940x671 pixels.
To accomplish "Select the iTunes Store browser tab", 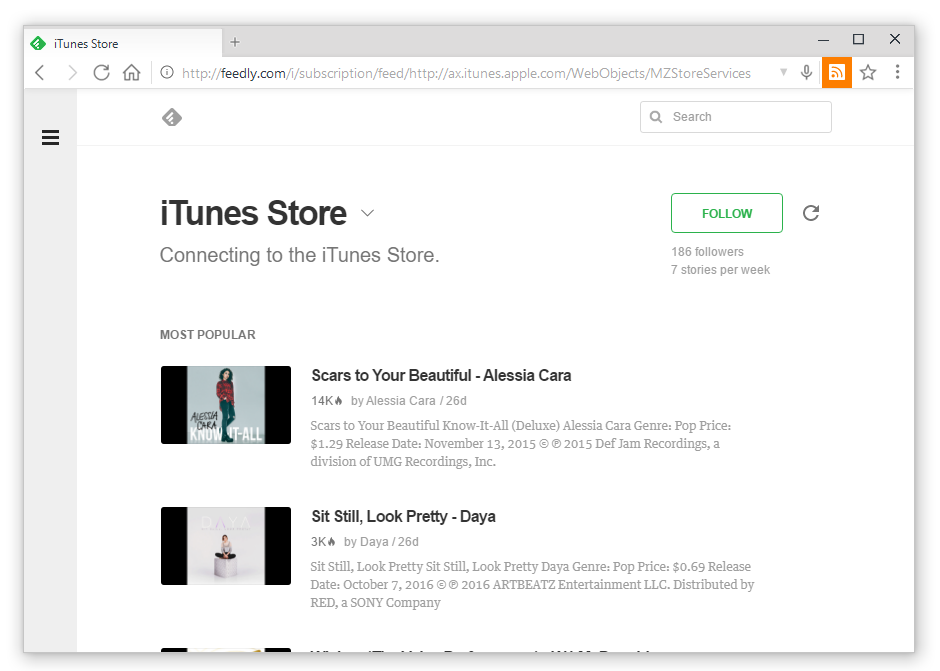I will 123,43.
